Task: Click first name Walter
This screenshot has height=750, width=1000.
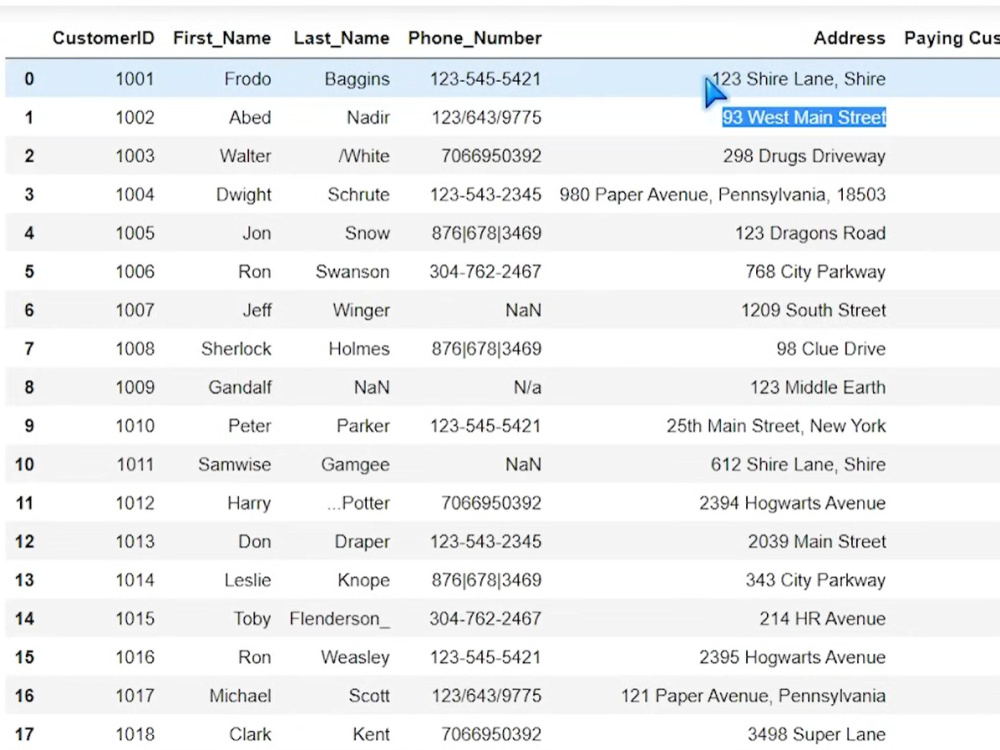Action: [x=246, y=156]
